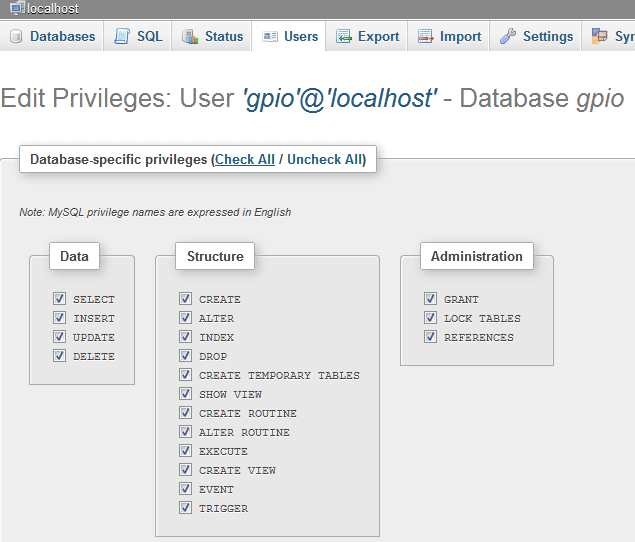This screenshot has width=635, height=542.
Task: Click the 'gpio'@'localhost' user link in heading
Action: (x=340, y=99)
